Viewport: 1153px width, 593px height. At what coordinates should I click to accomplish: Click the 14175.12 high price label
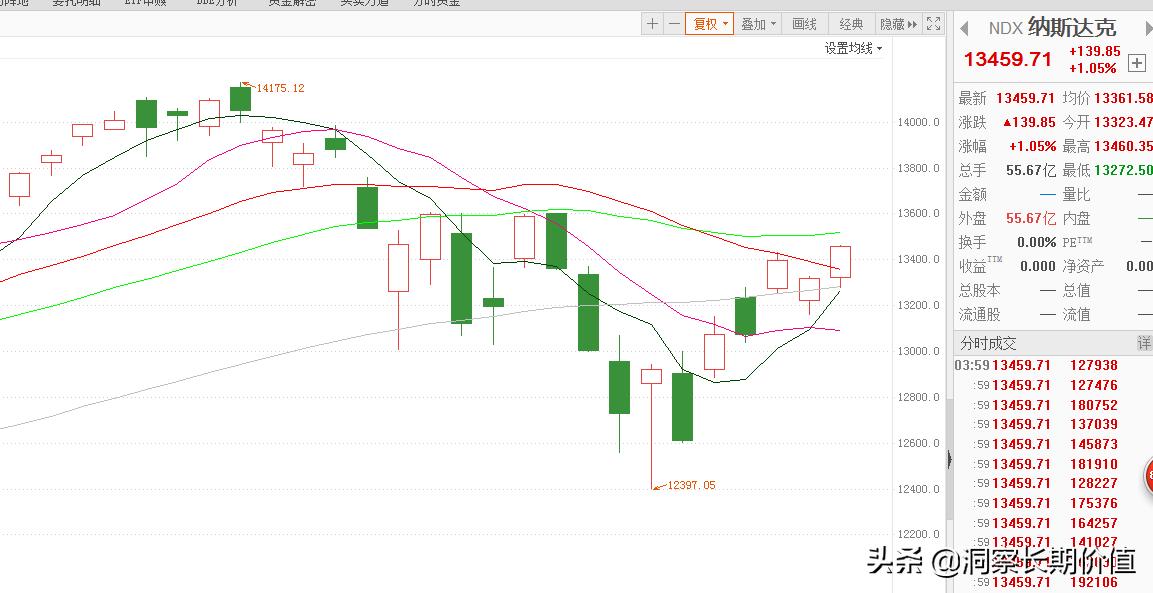[x=279, y=88]
